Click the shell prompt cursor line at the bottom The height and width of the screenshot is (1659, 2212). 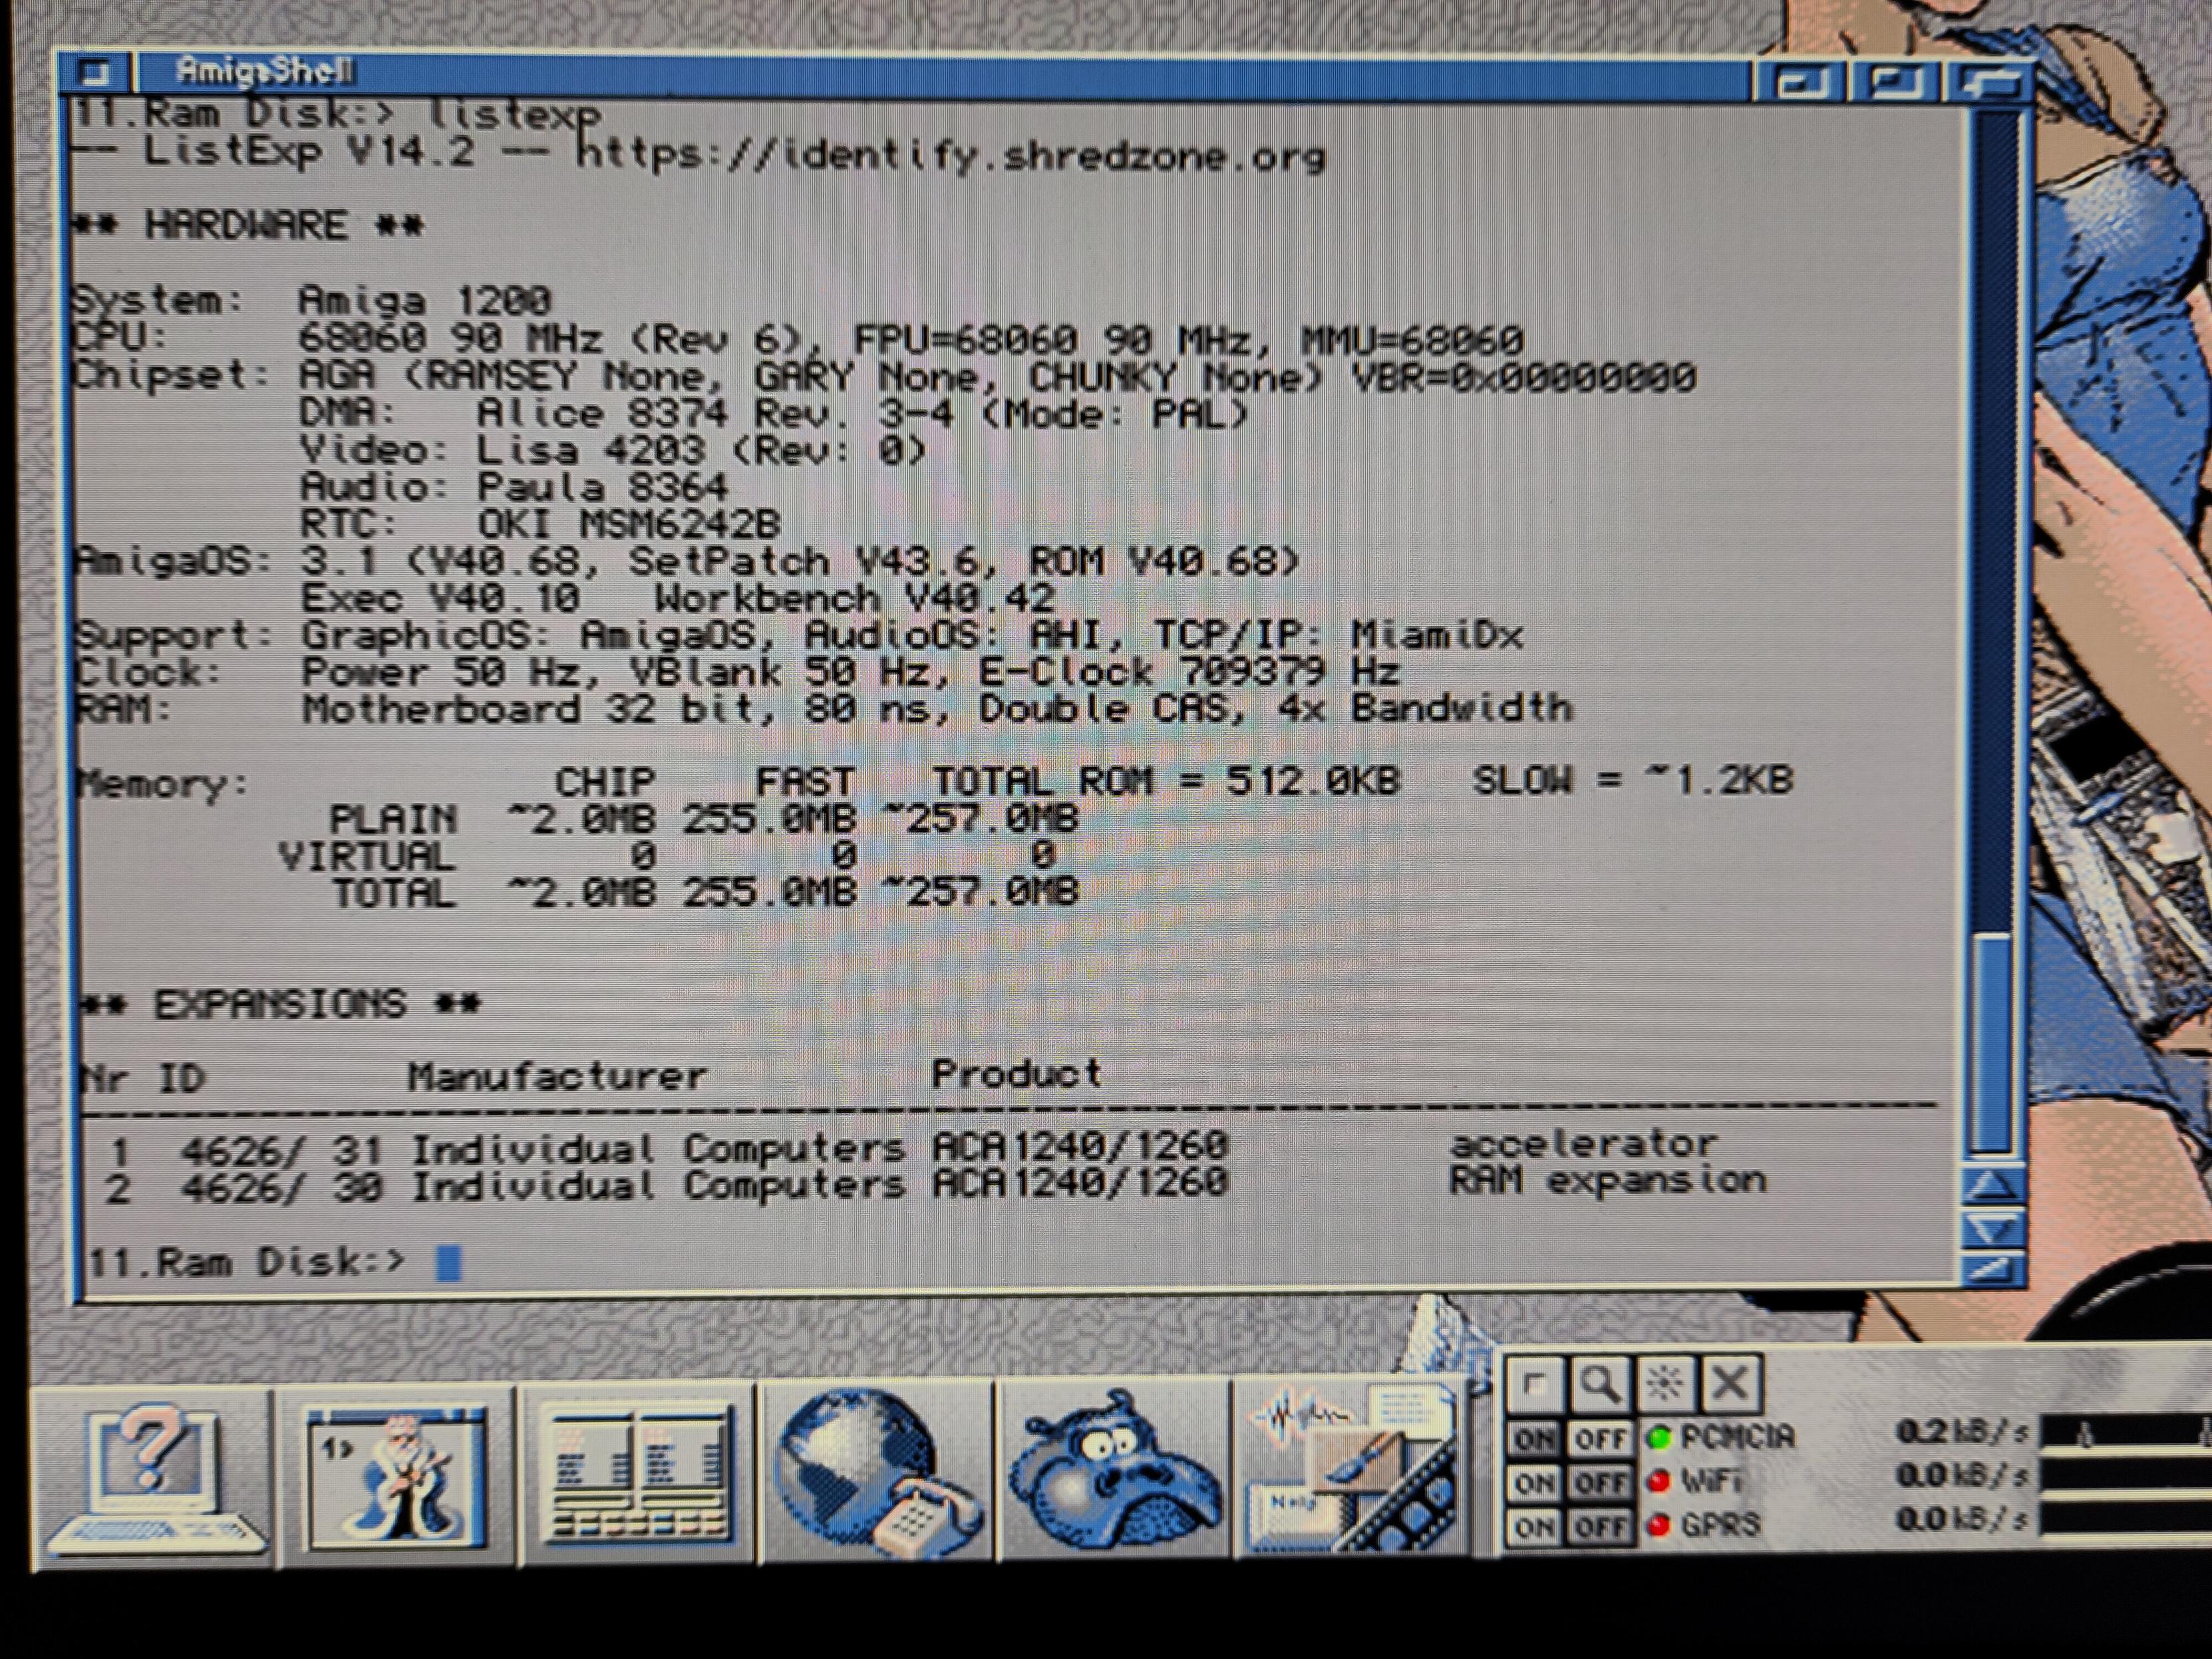tap(275, 1262)
